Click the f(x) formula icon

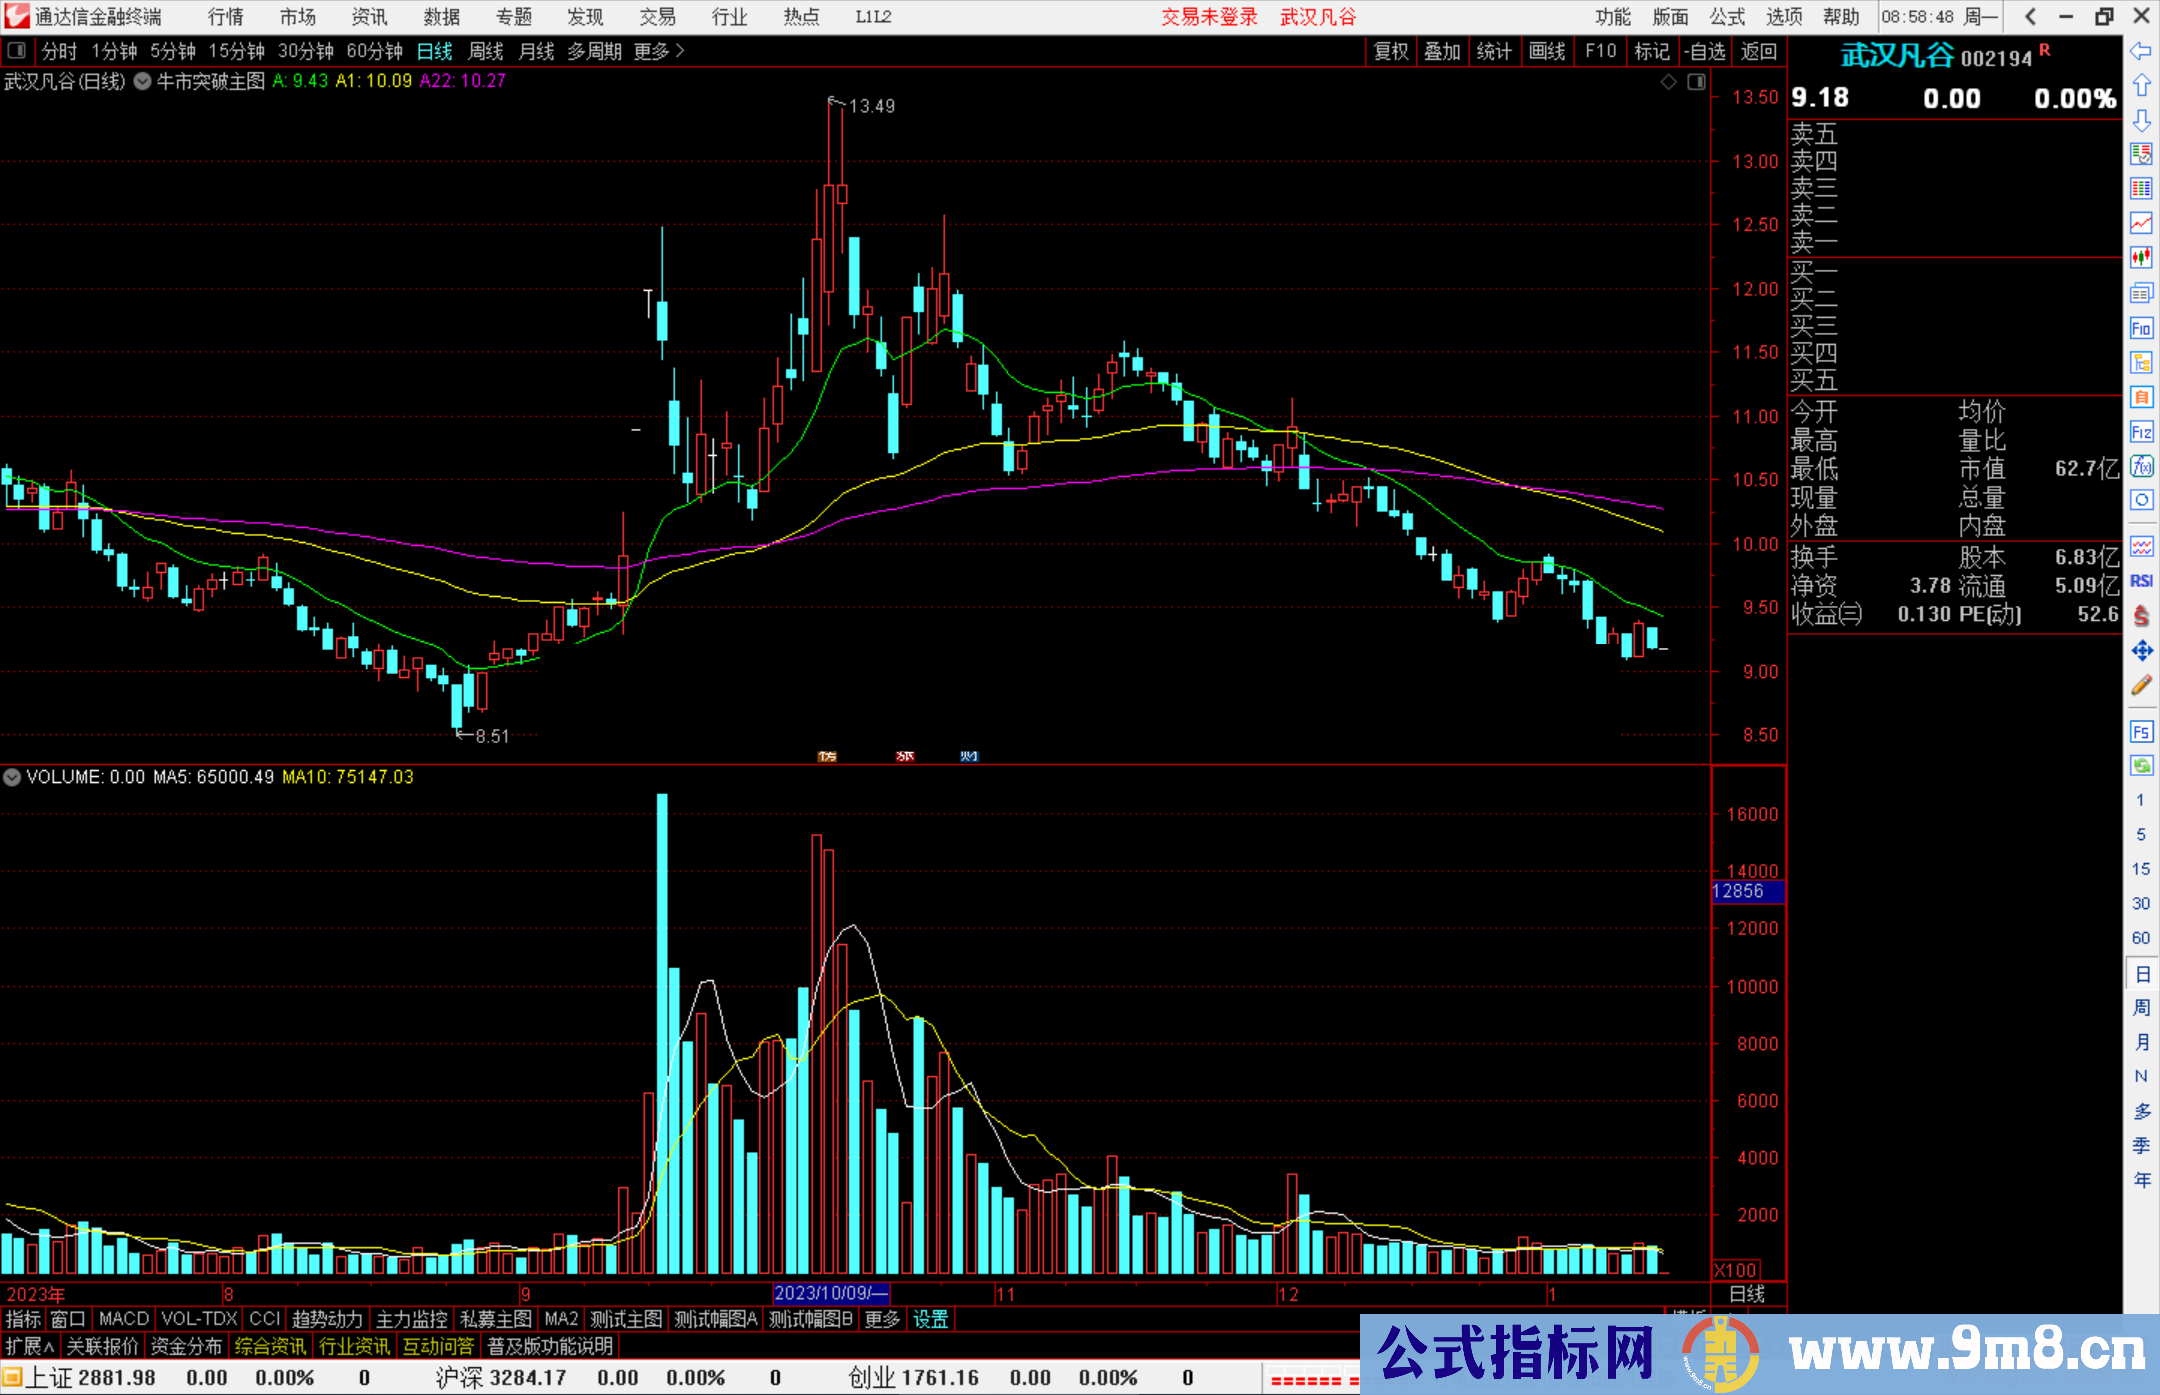click(x=2141, y=466)
